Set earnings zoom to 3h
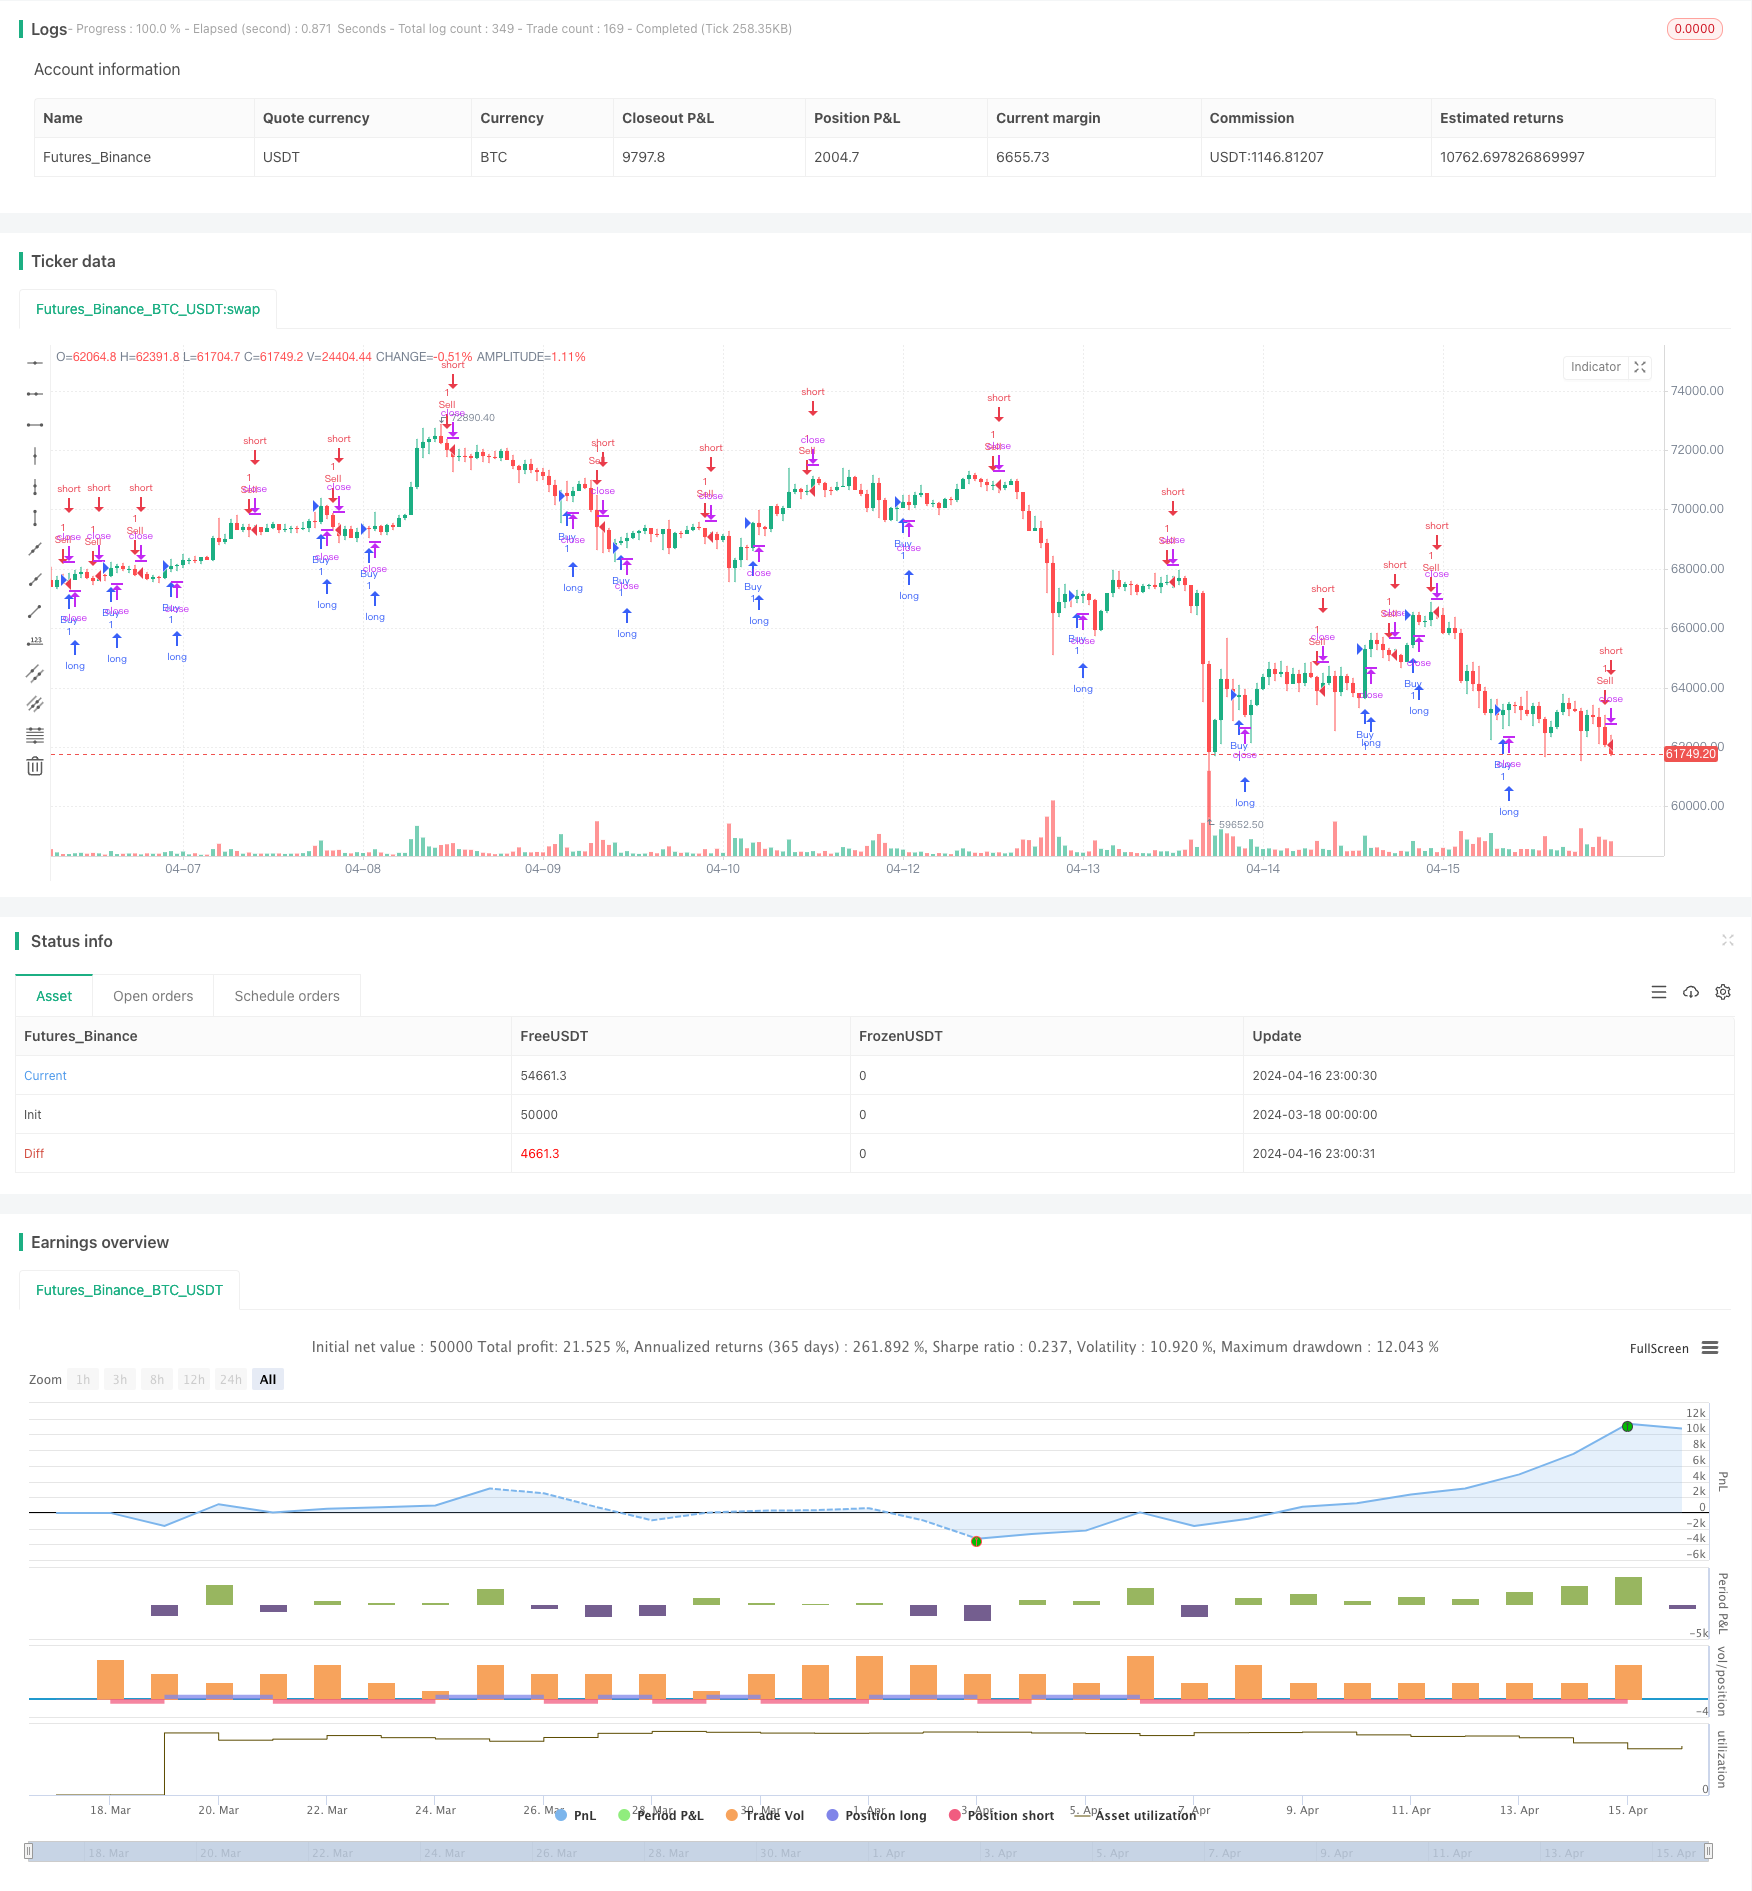 [120, 1379]
